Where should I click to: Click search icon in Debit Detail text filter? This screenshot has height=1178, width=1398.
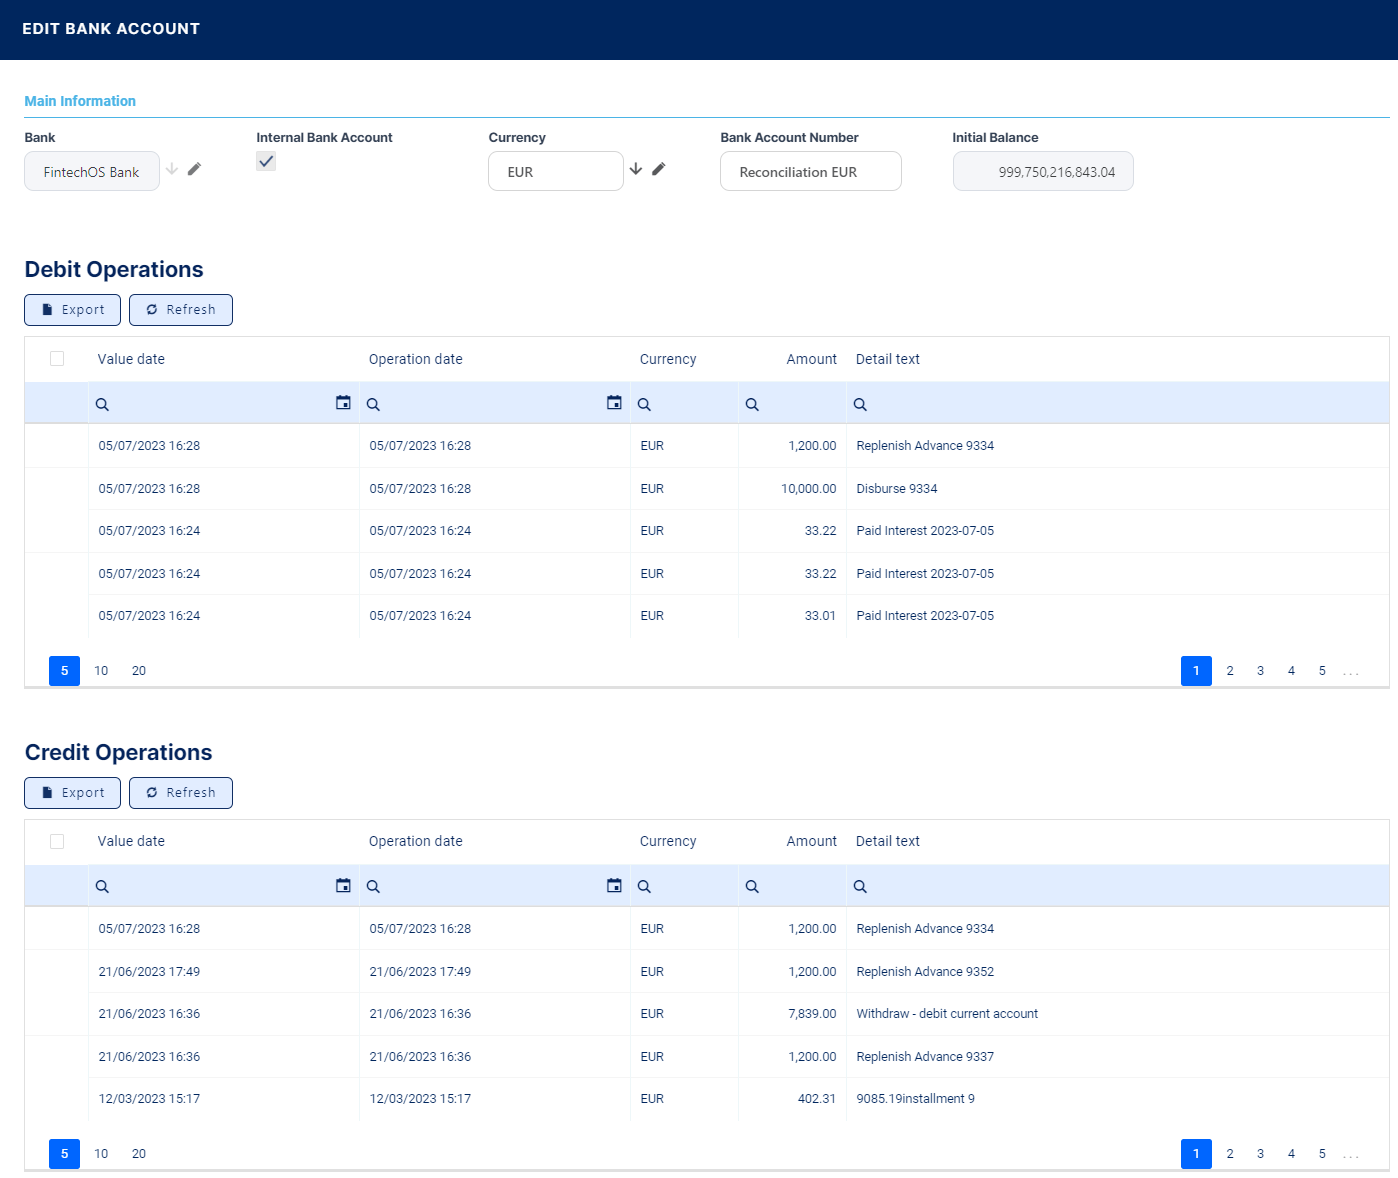coord(860,405)
